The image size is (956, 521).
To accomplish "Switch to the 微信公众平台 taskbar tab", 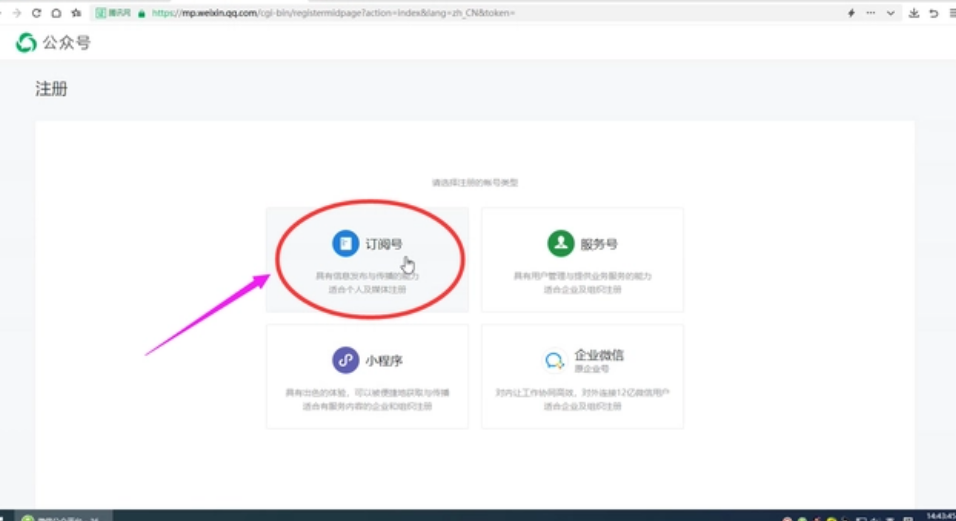I will click(61, 517).
